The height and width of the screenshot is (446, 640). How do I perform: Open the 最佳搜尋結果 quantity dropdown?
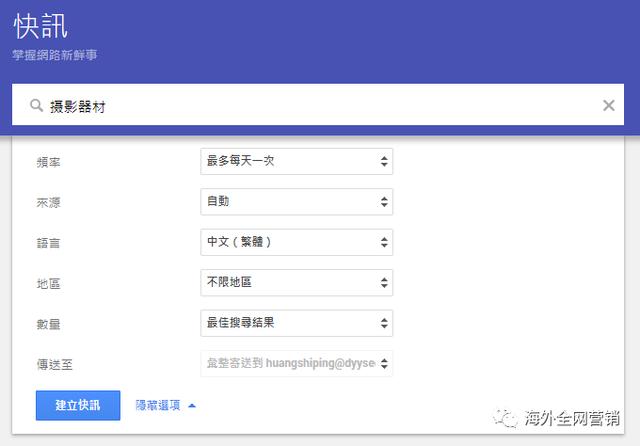296,323
